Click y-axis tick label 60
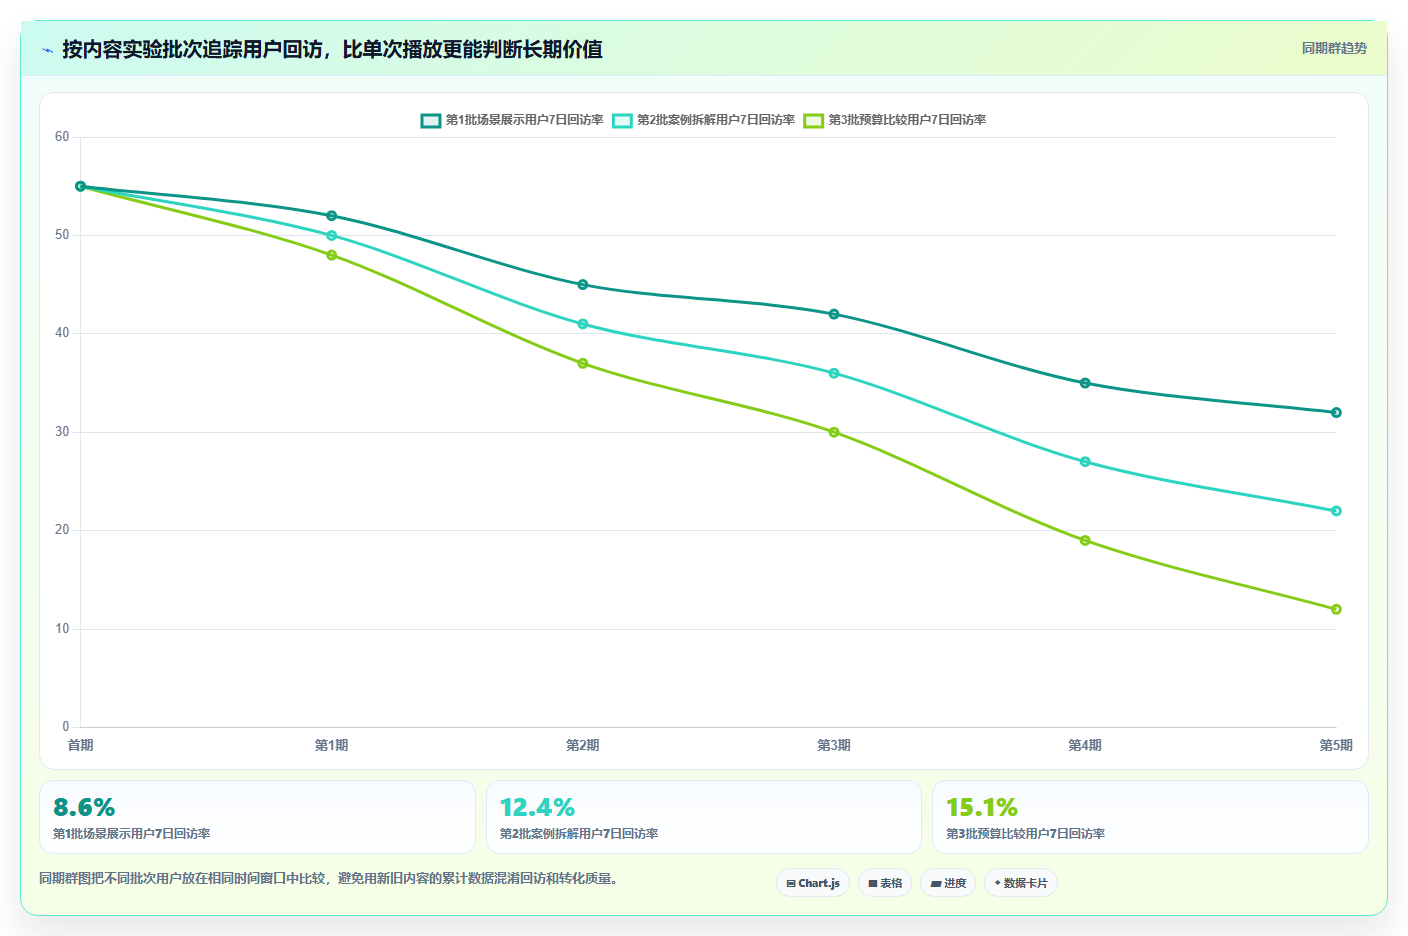The width and height of the screenshot is (1408, 936). pyautogui.click(x=62, y=137)
